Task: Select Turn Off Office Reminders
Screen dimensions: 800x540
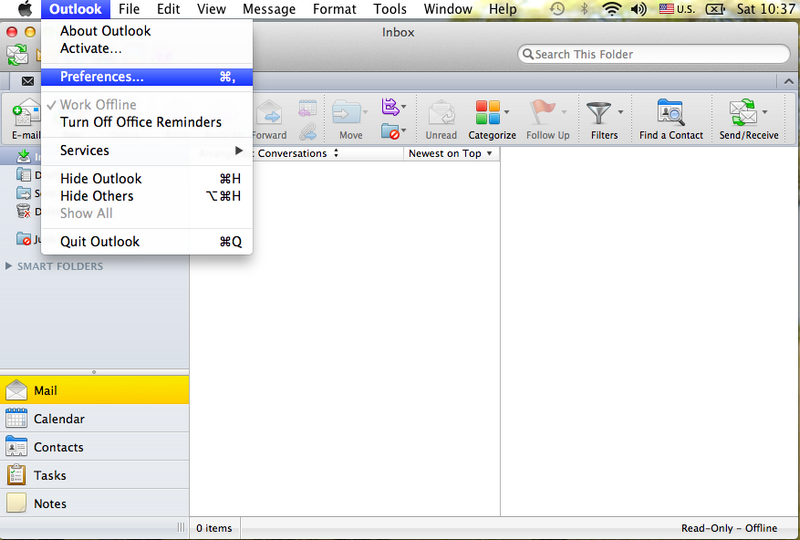Action: (146, 122)
